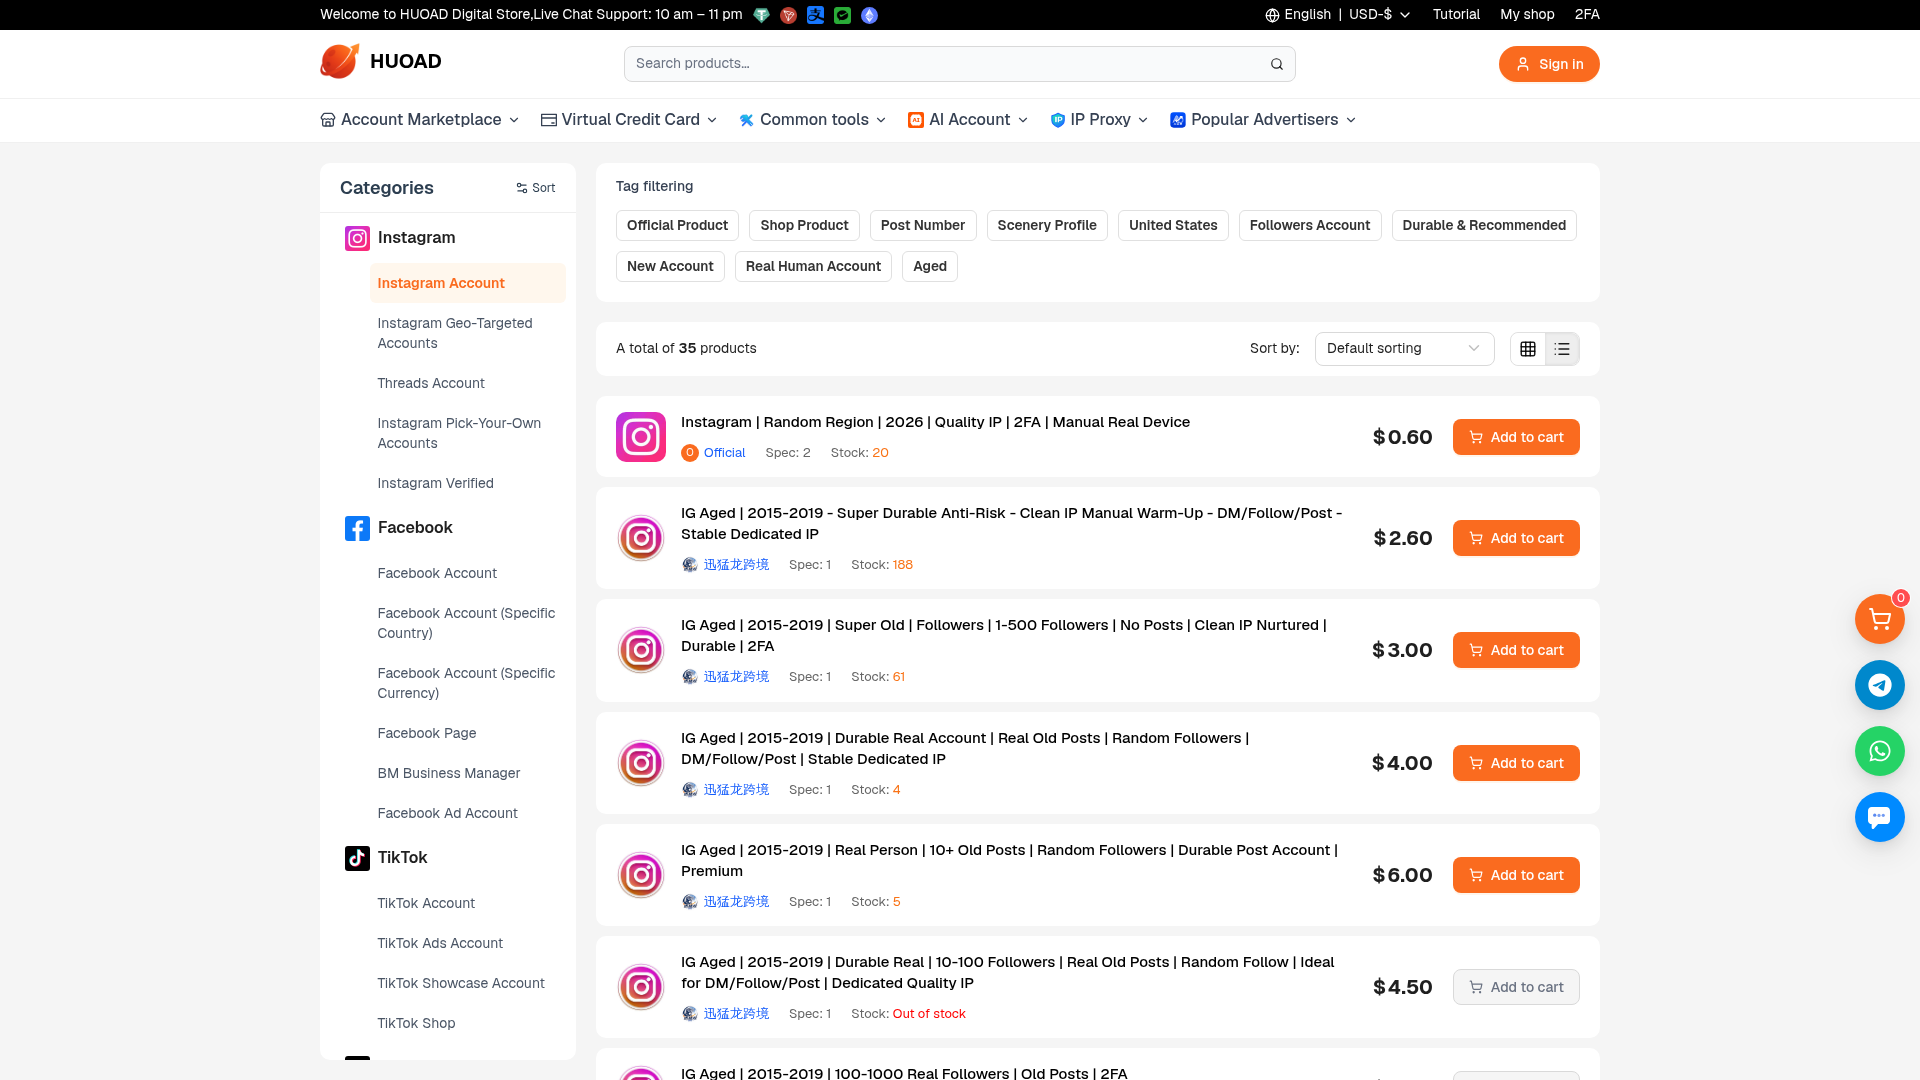
Task: Expand the IP Proxy menu
Action: 1099,120
